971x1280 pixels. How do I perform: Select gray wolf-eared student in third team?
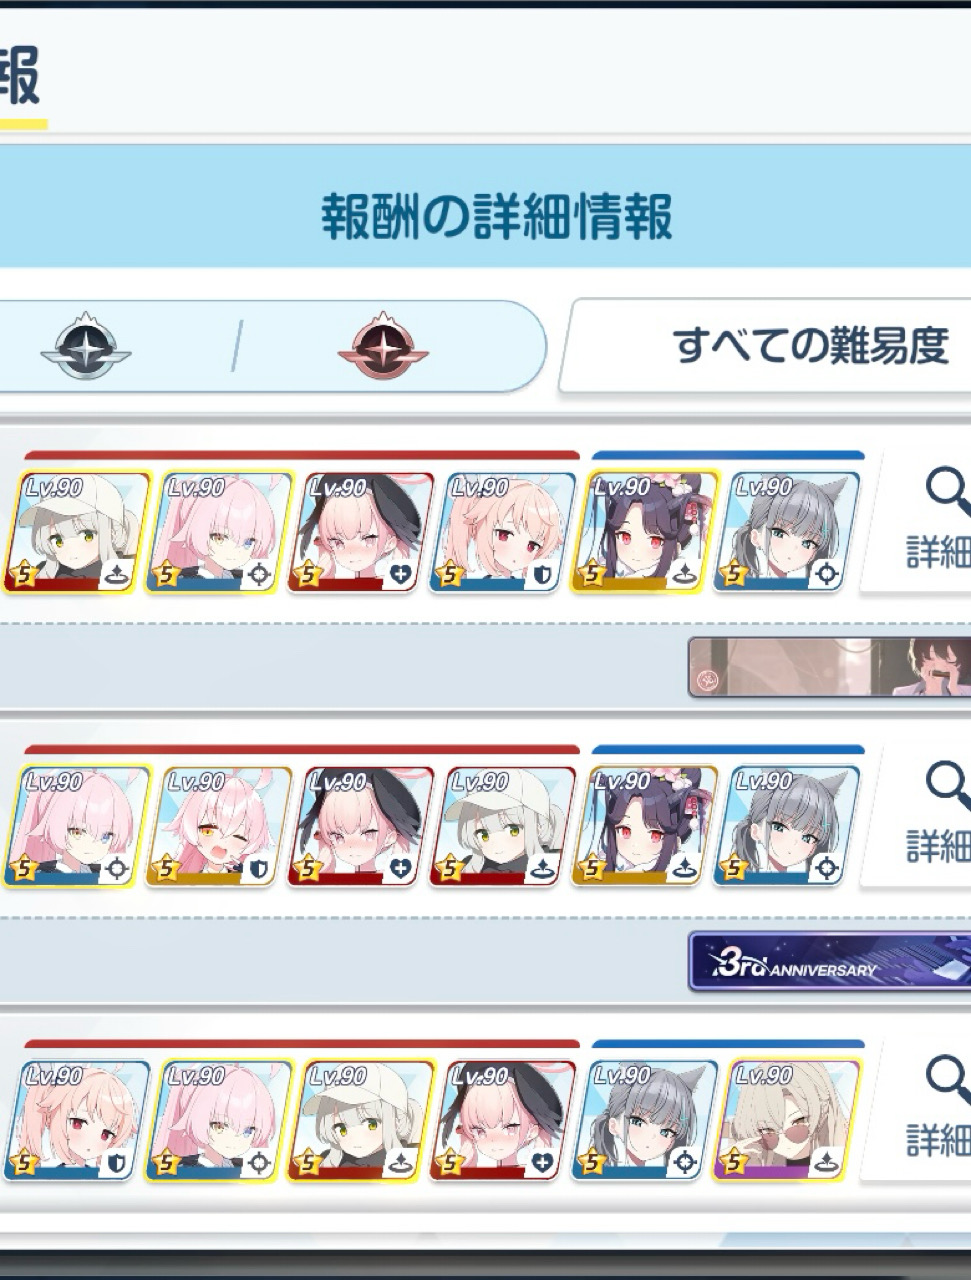645,1120
